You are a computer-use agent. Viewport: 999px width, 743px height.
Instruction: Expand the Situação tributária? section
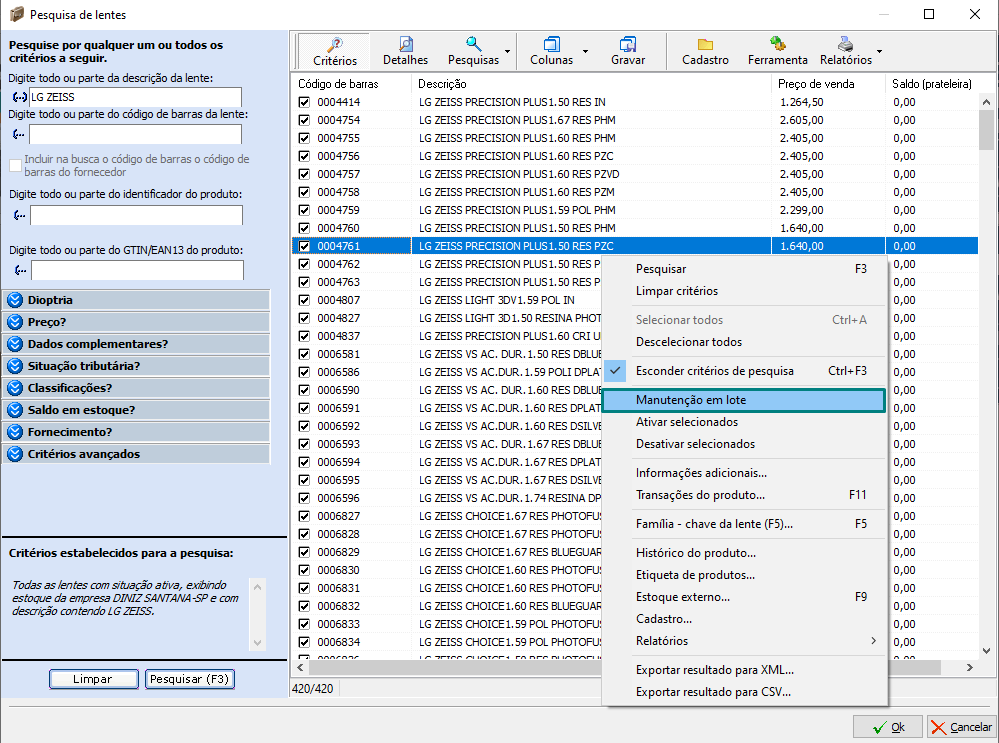[136, 366]
